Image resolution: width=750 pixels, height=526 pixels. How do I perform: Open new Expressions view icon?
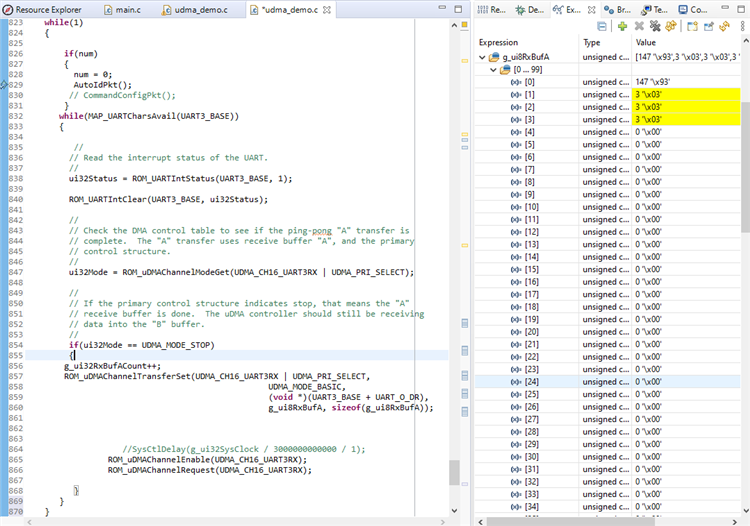click(692, 26)
